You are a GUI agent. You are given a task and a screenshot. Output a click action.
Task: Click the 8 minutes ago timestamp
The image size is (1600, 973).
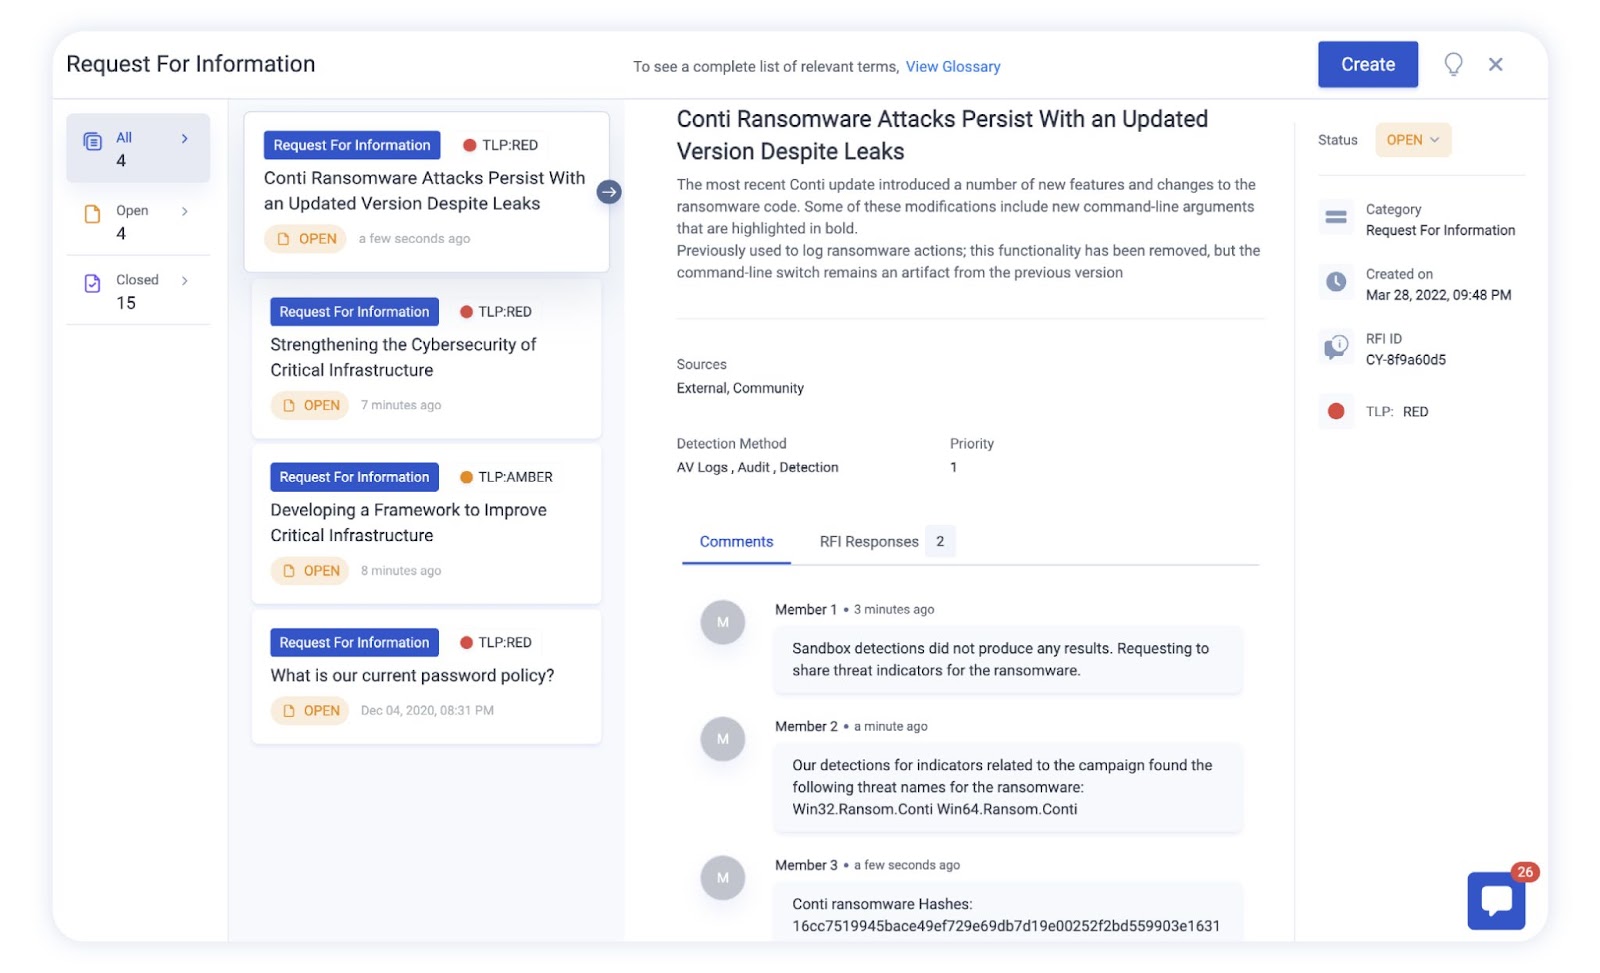[x=401, y=571]
